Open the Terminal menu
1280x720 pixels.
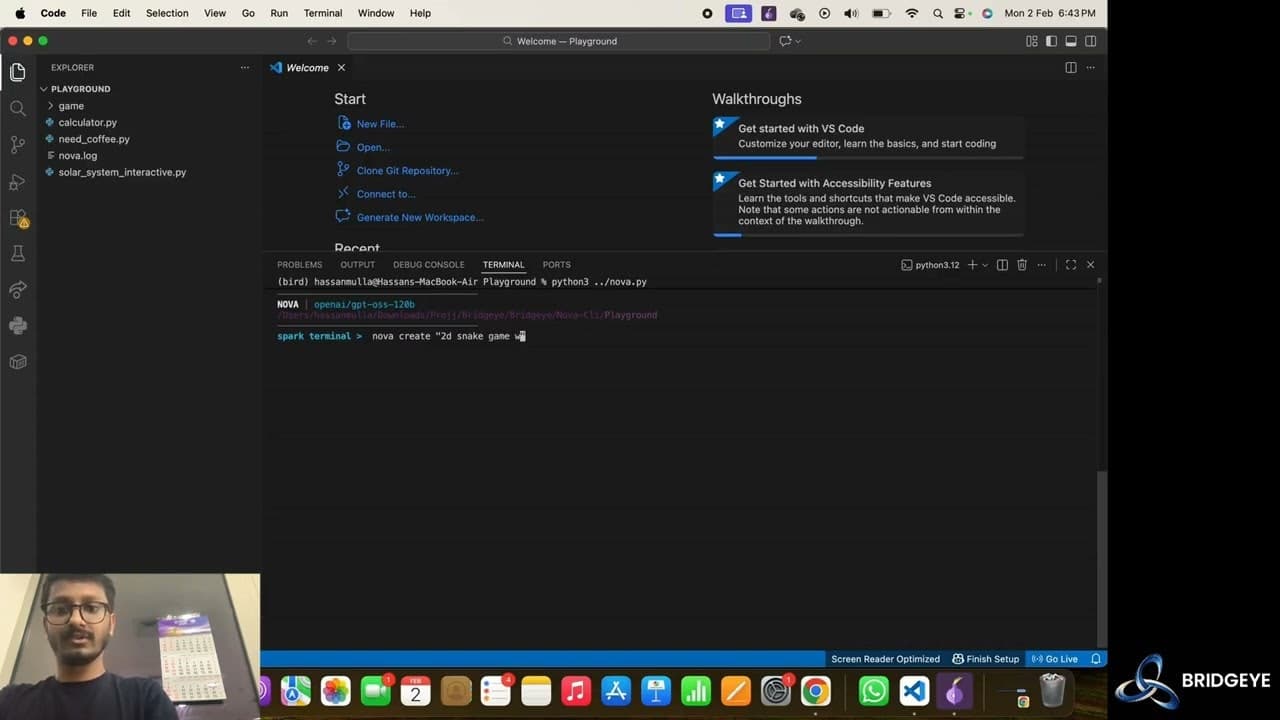(x=322, y=13)
